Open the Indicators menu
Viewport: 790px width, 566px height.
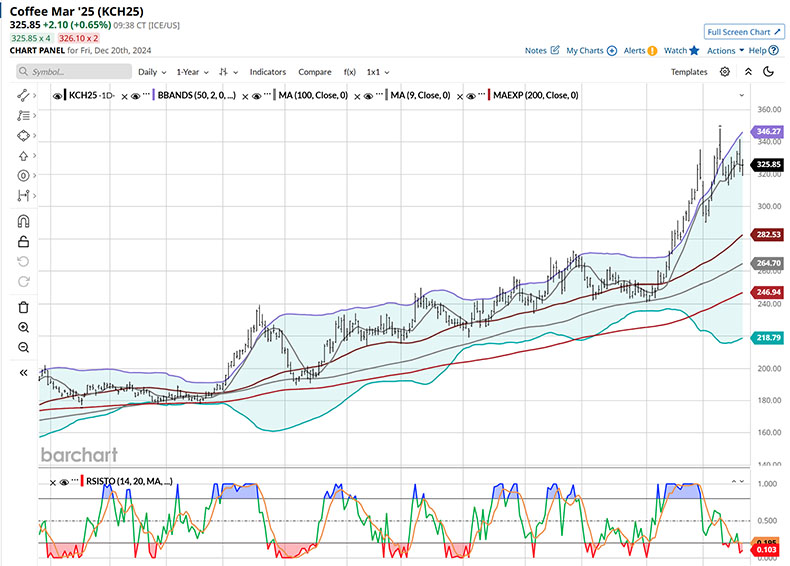pos(268,72)
